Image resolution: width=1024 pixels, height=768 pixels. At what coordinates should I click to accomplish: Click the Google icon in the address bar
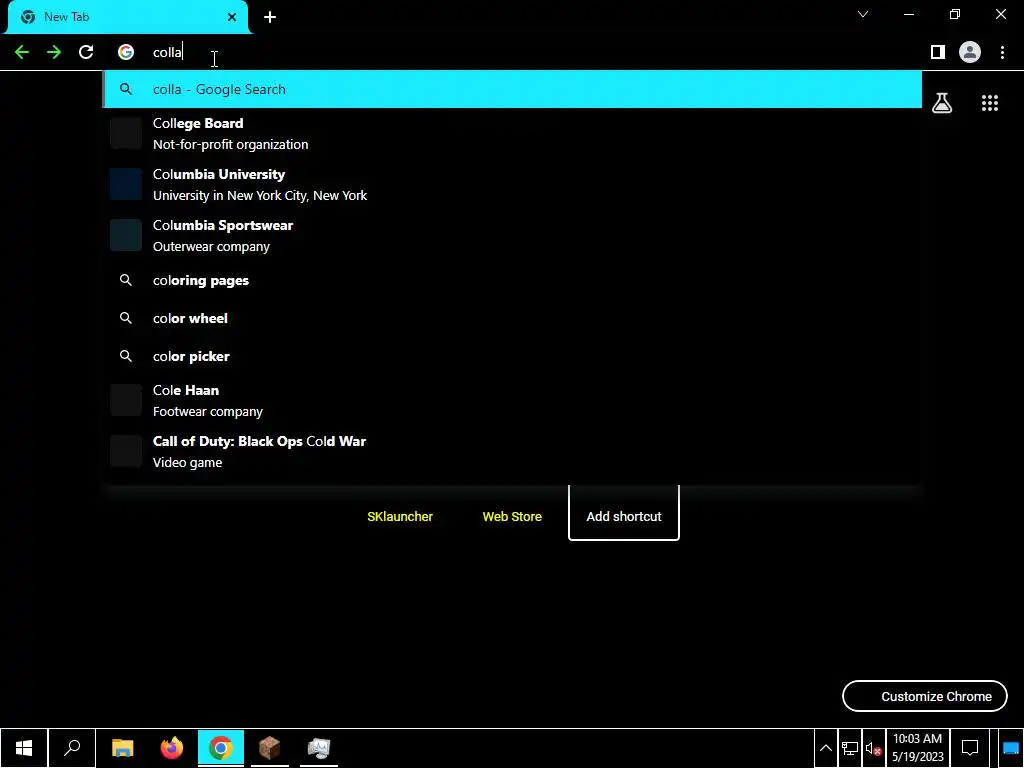(x=126, y=52)
